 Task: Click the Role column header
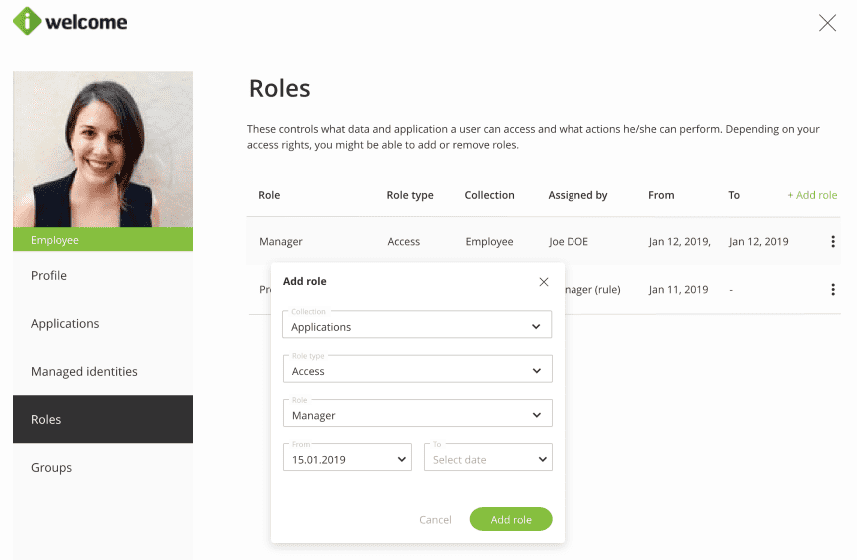point(269,196)
